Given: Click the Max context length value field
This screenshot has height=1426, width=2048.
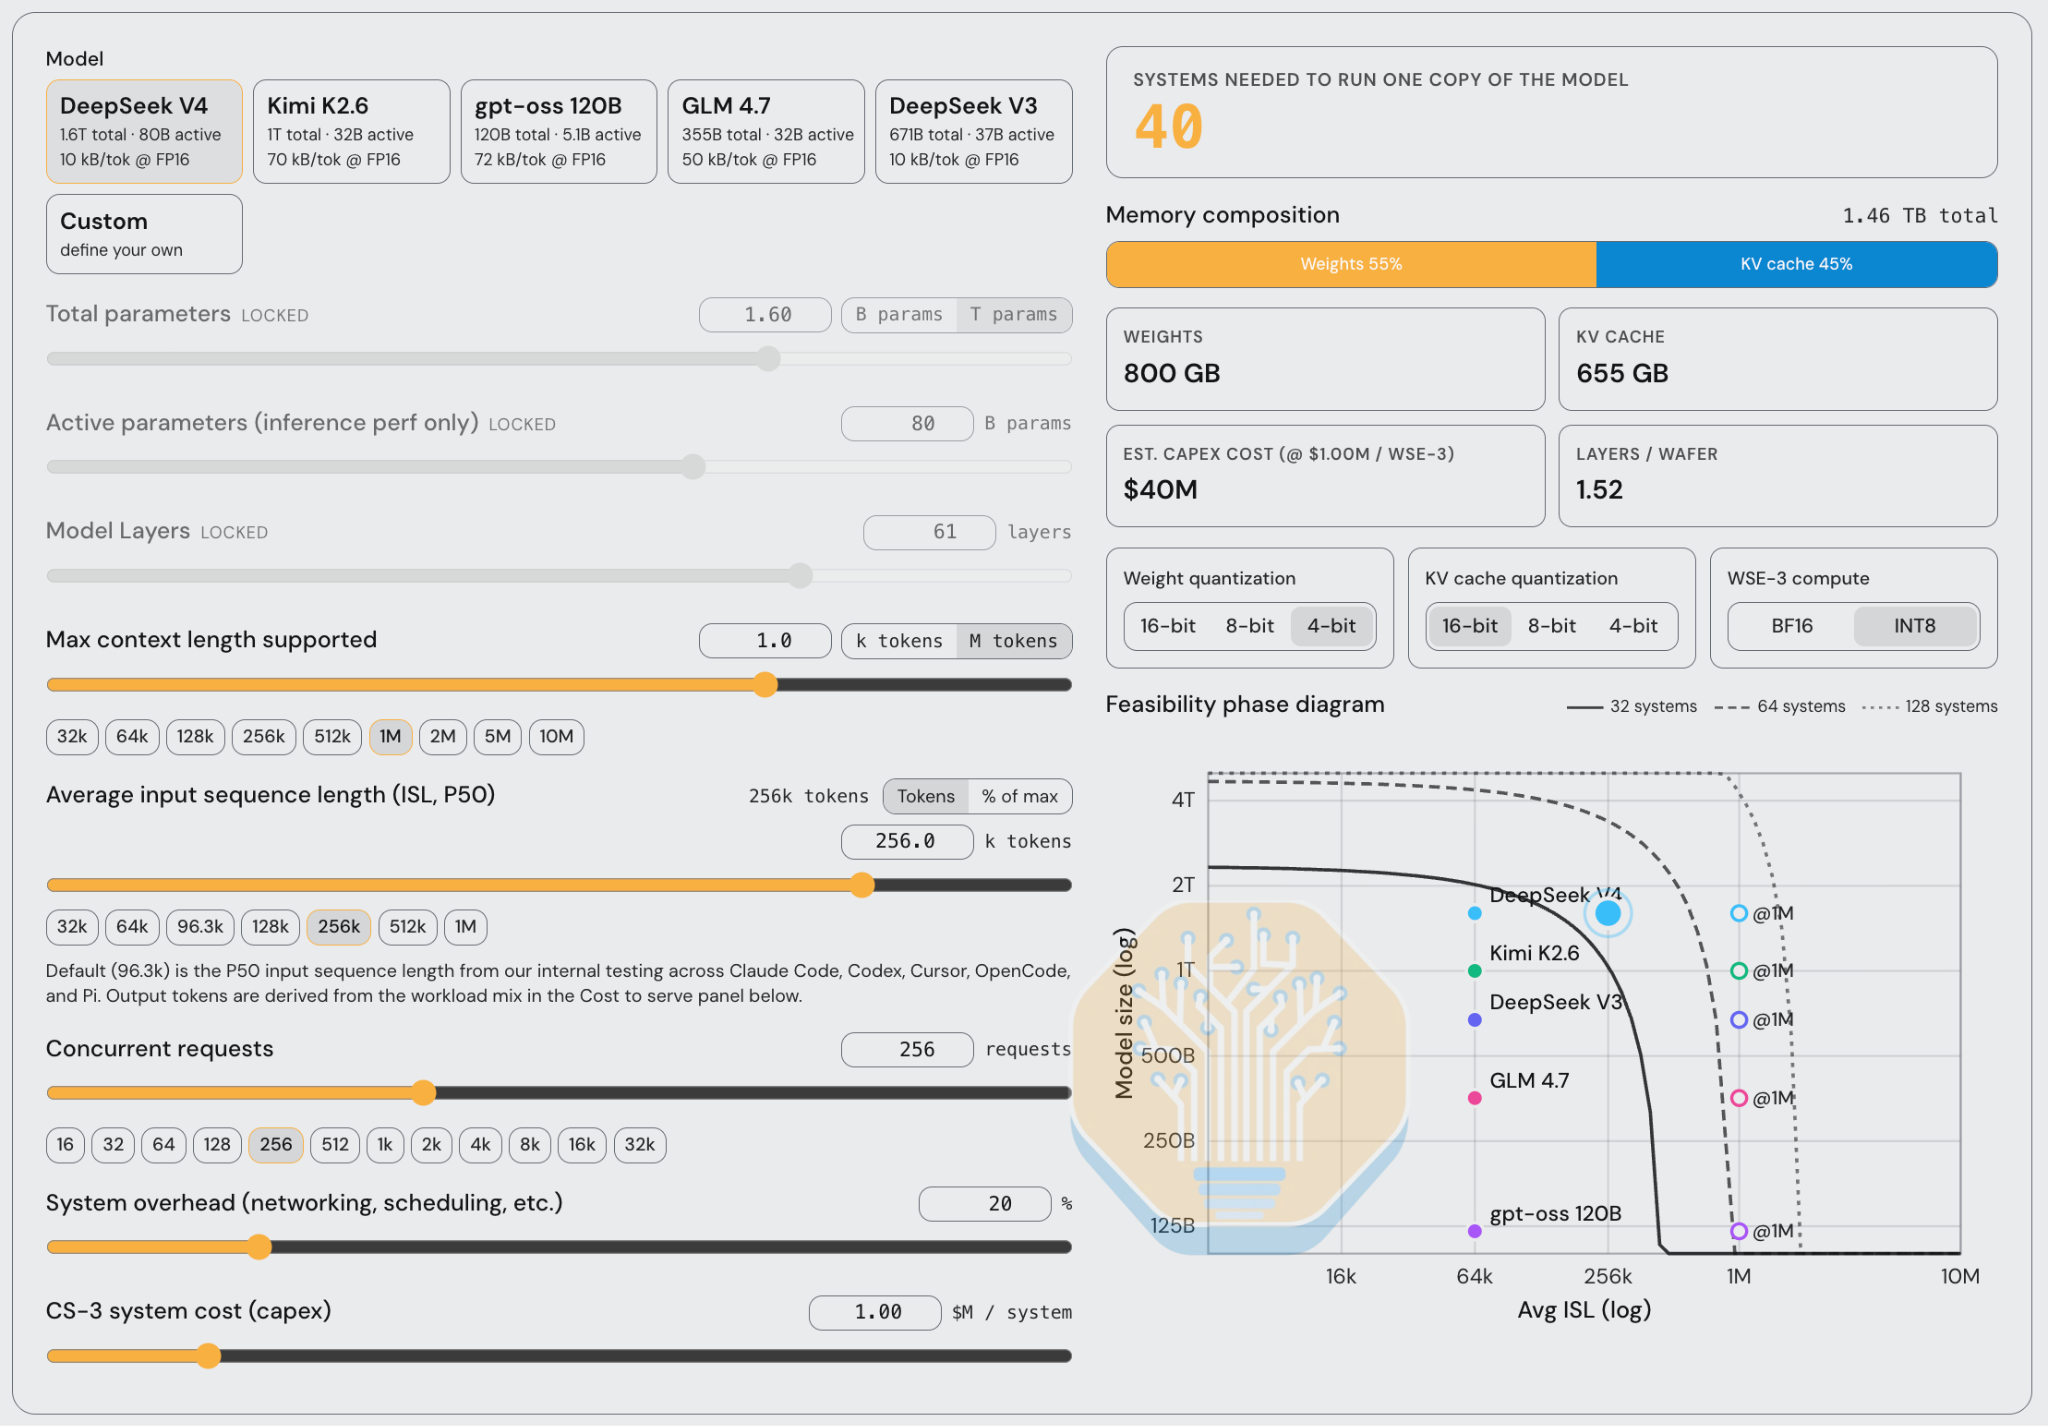Looking at the screenshot, I should pyautogui.click(x=765, y=641).
